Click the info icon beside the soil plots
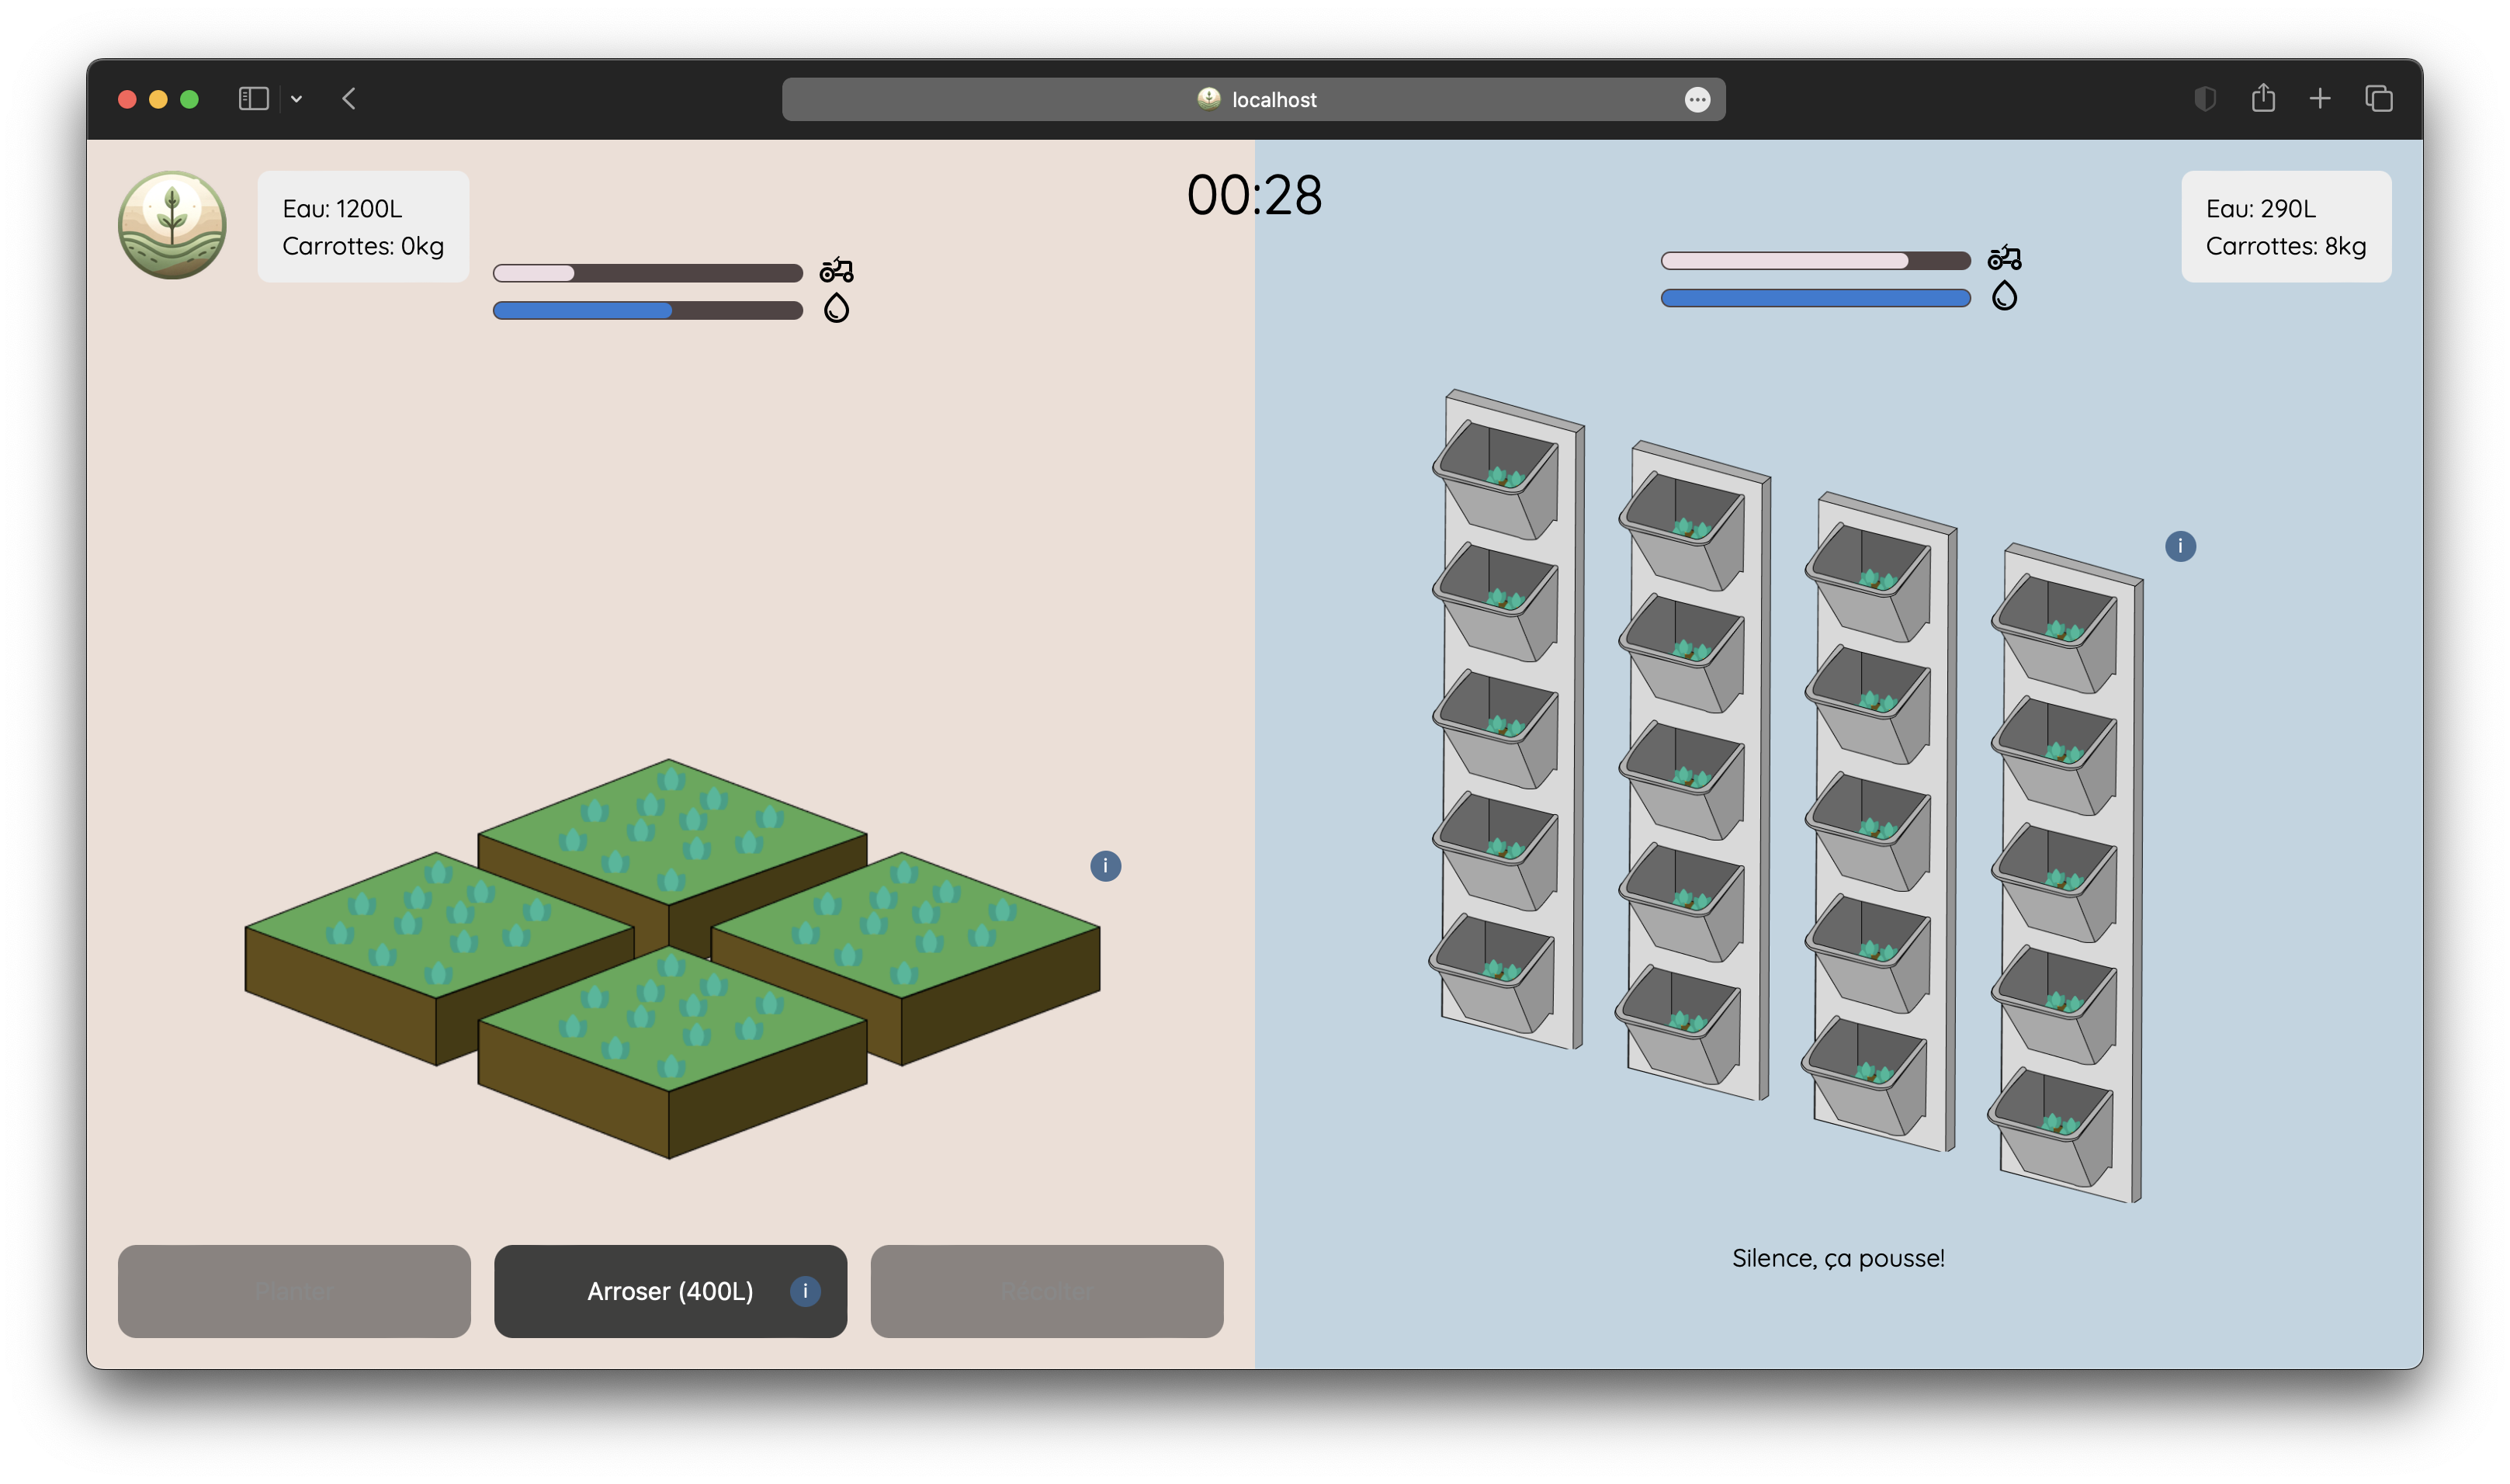Image resolution: width=2510 pixels, height=1484 pixels. pyautogui.click(x=1105, y=866)
